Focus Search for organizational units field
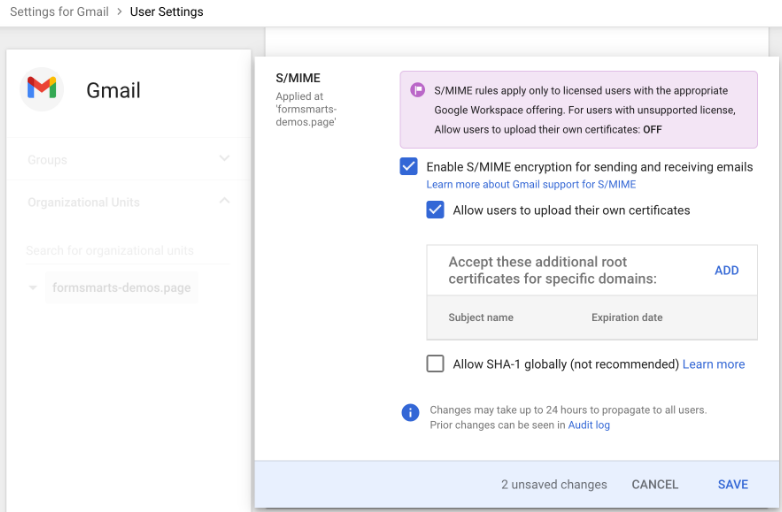The width and height of the screenshot is (782, 512). tap(128, 250)
